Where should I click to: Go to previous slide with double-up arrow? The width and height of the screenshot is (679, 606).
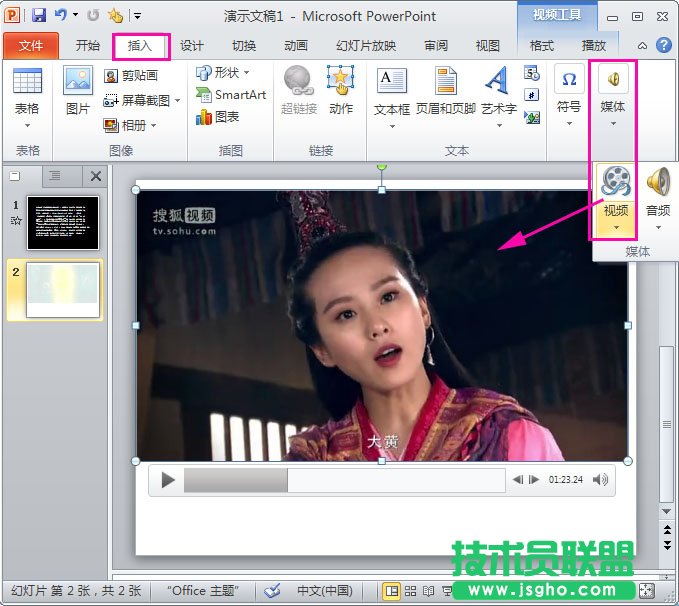tap(667, 529)
